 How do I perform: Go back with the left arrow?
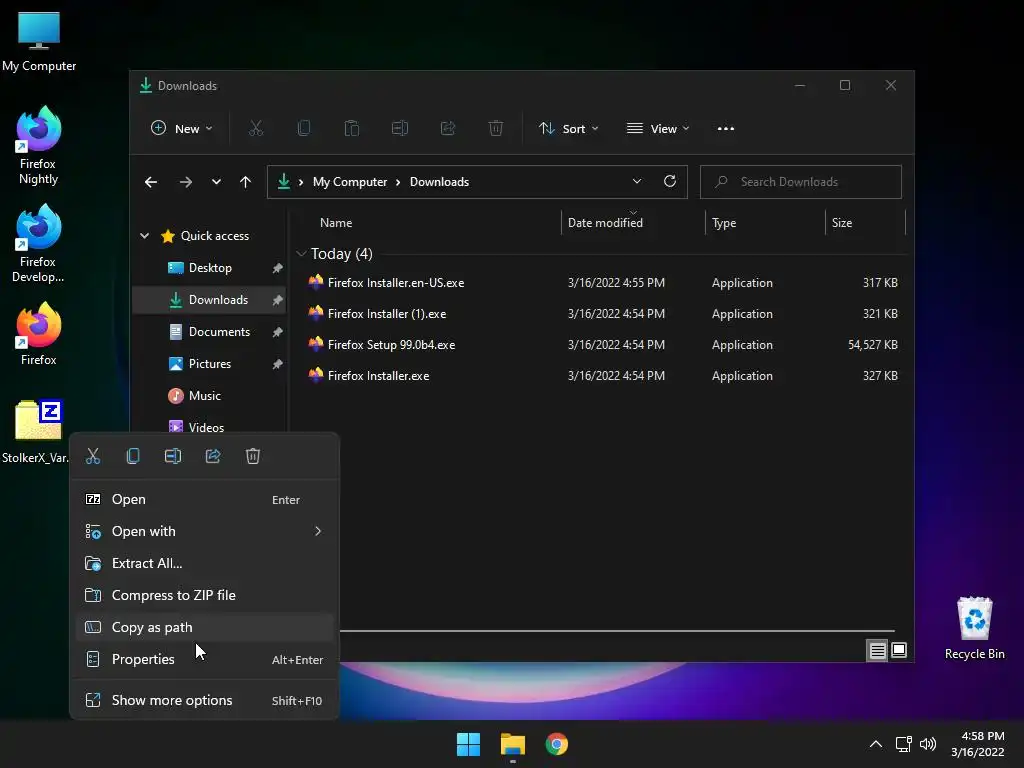[x=151, y=182]
